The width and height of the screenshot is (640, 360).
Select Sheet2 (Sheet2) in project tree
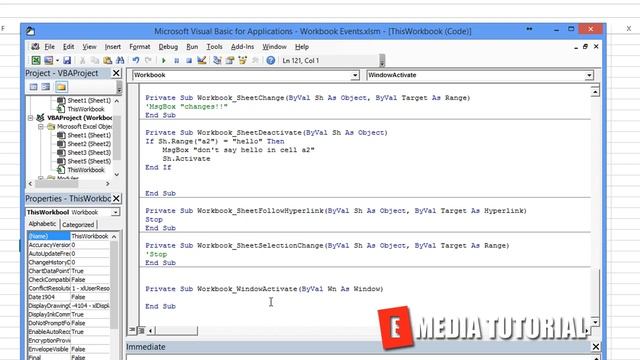tap(89, 144)
